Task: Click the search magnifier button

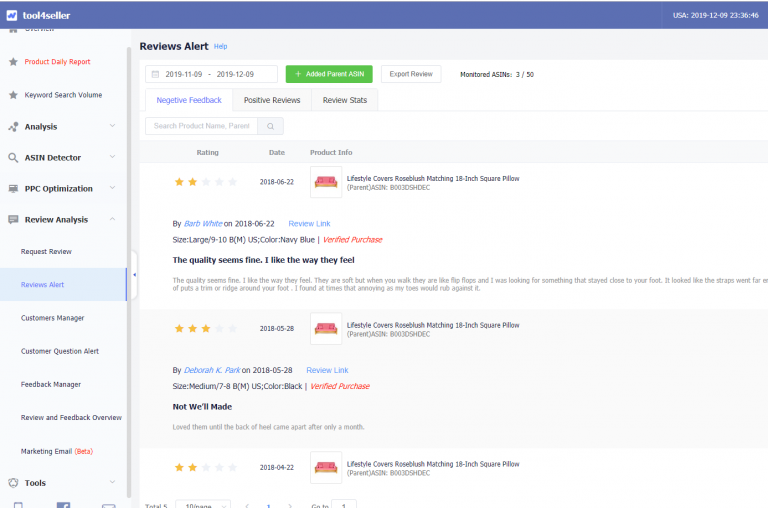Action: (270, 126)
